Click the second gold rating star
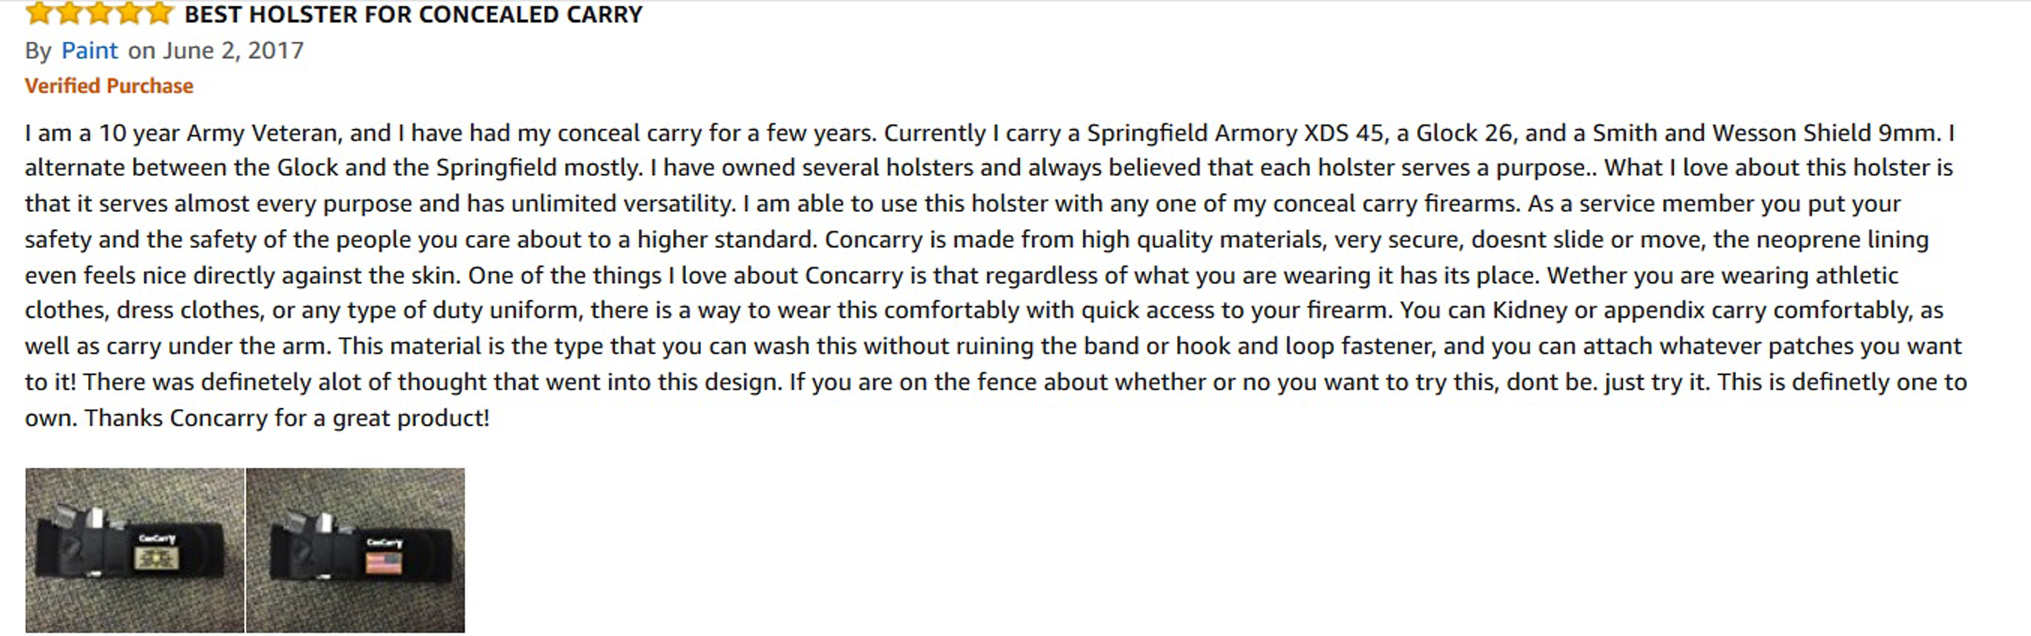Image resolution: width=2031 pixels, height=636 pixels. tap(69, 14)
